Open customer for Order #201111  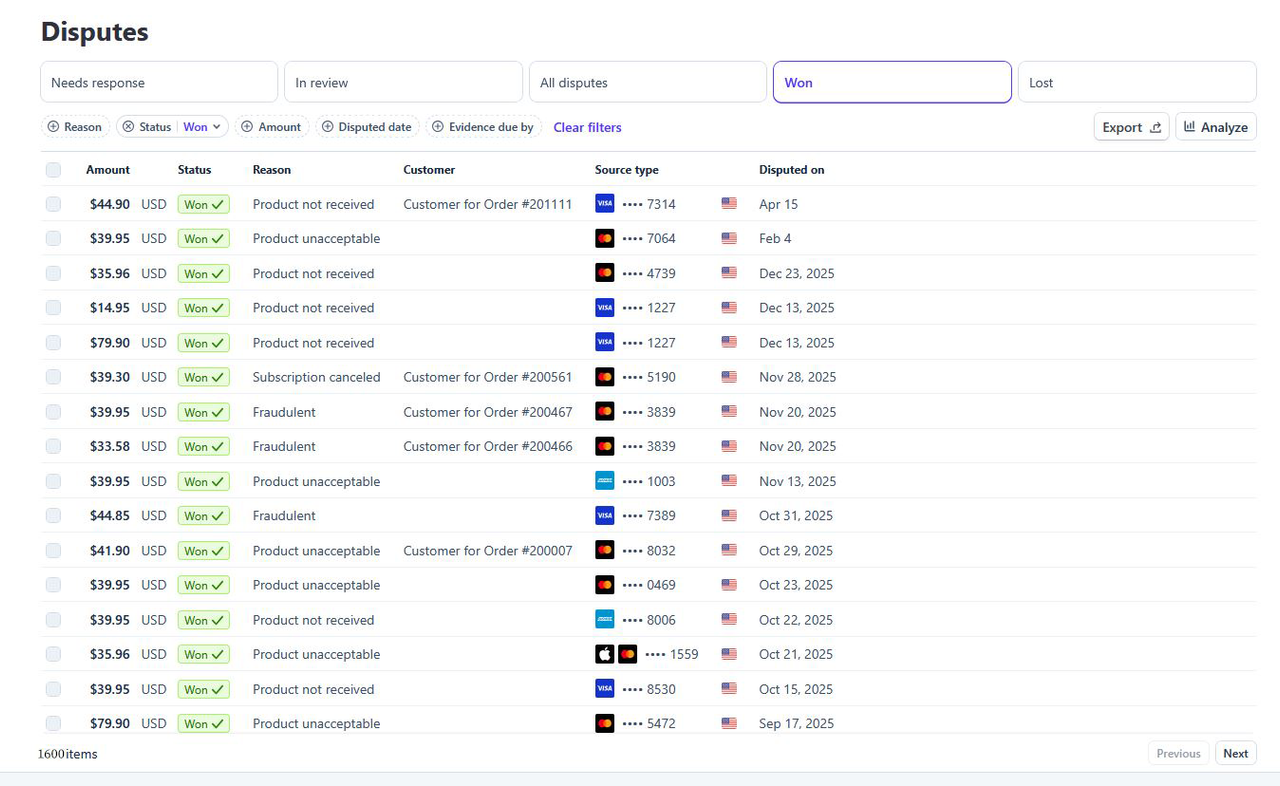click(488, 204)
